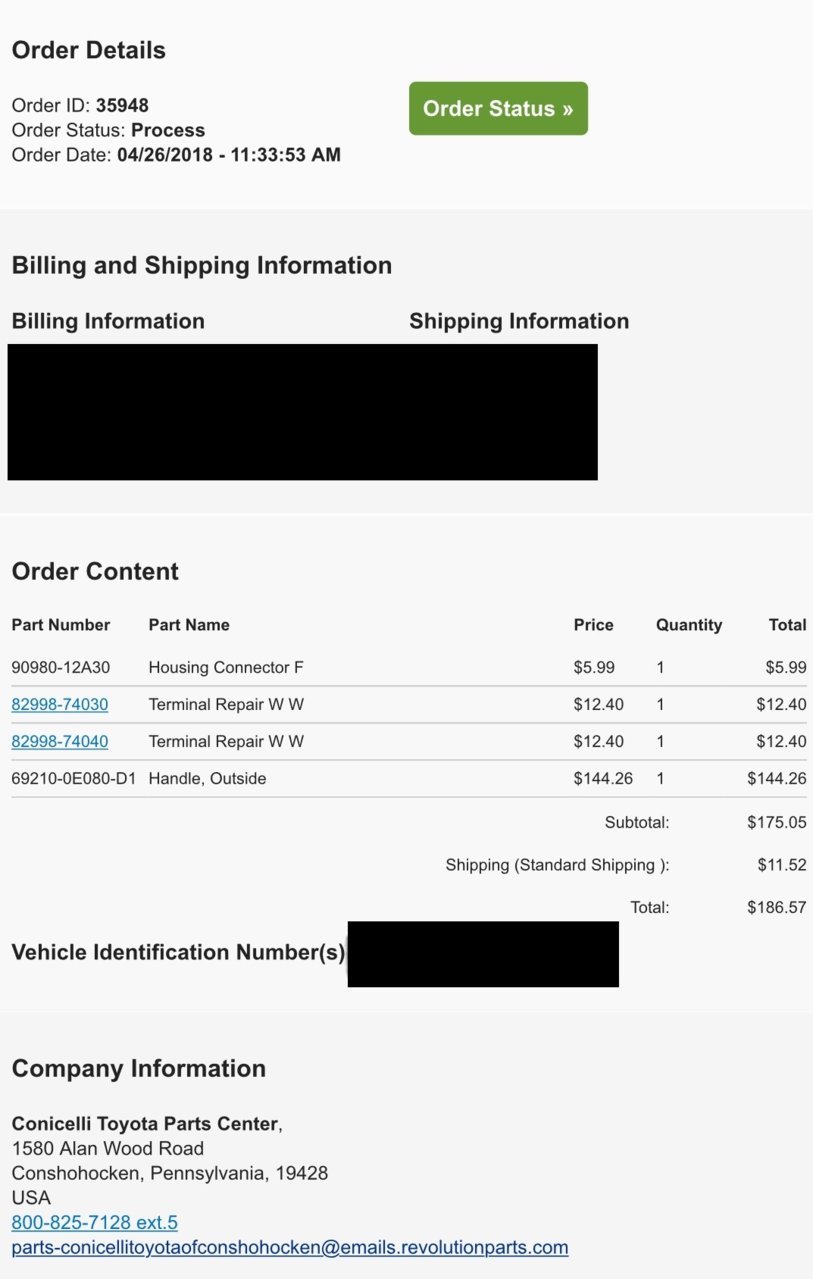Select the Order ID number 35948
The width and height of the screenshot is (813, 1279).
[x=122, y=105]
